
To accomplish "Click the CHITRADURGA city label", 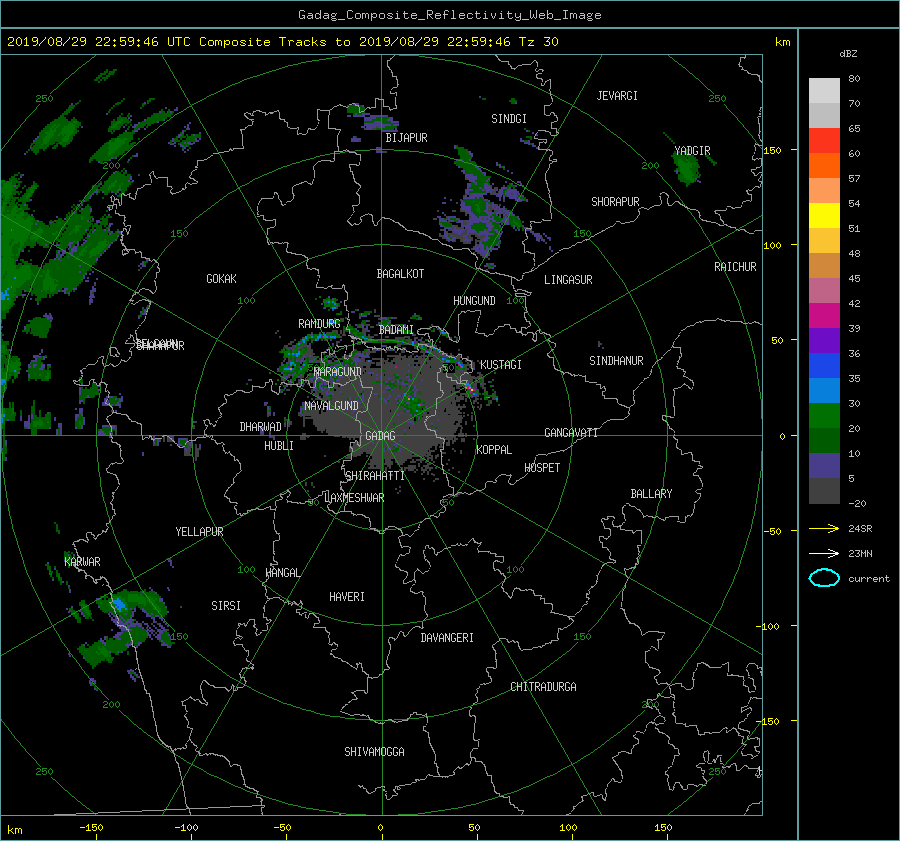I will (543, 687).
